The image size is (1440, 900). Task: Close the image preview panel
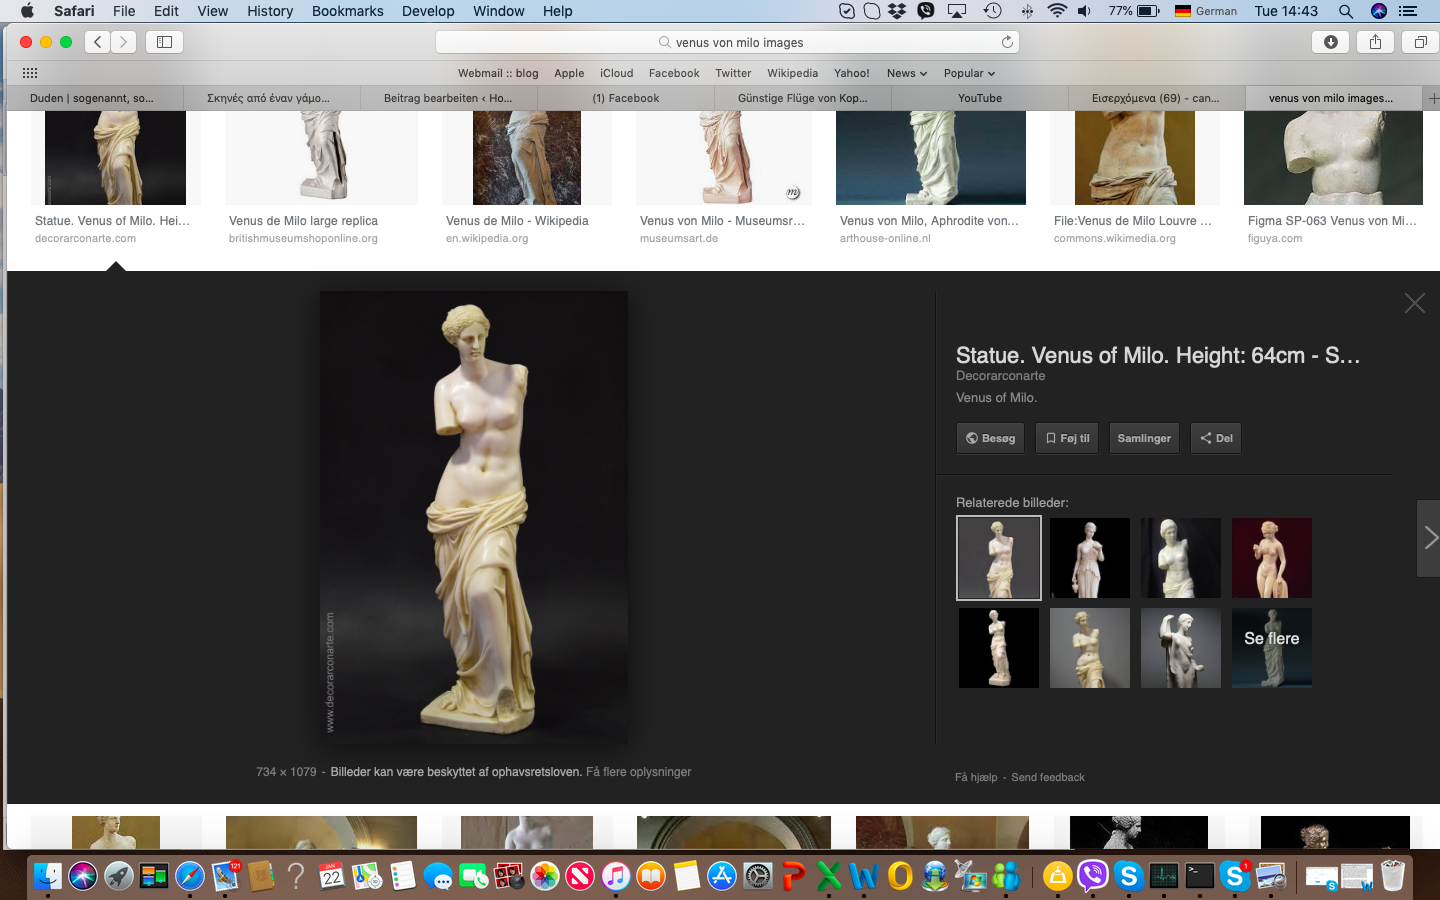point(1414,303)
